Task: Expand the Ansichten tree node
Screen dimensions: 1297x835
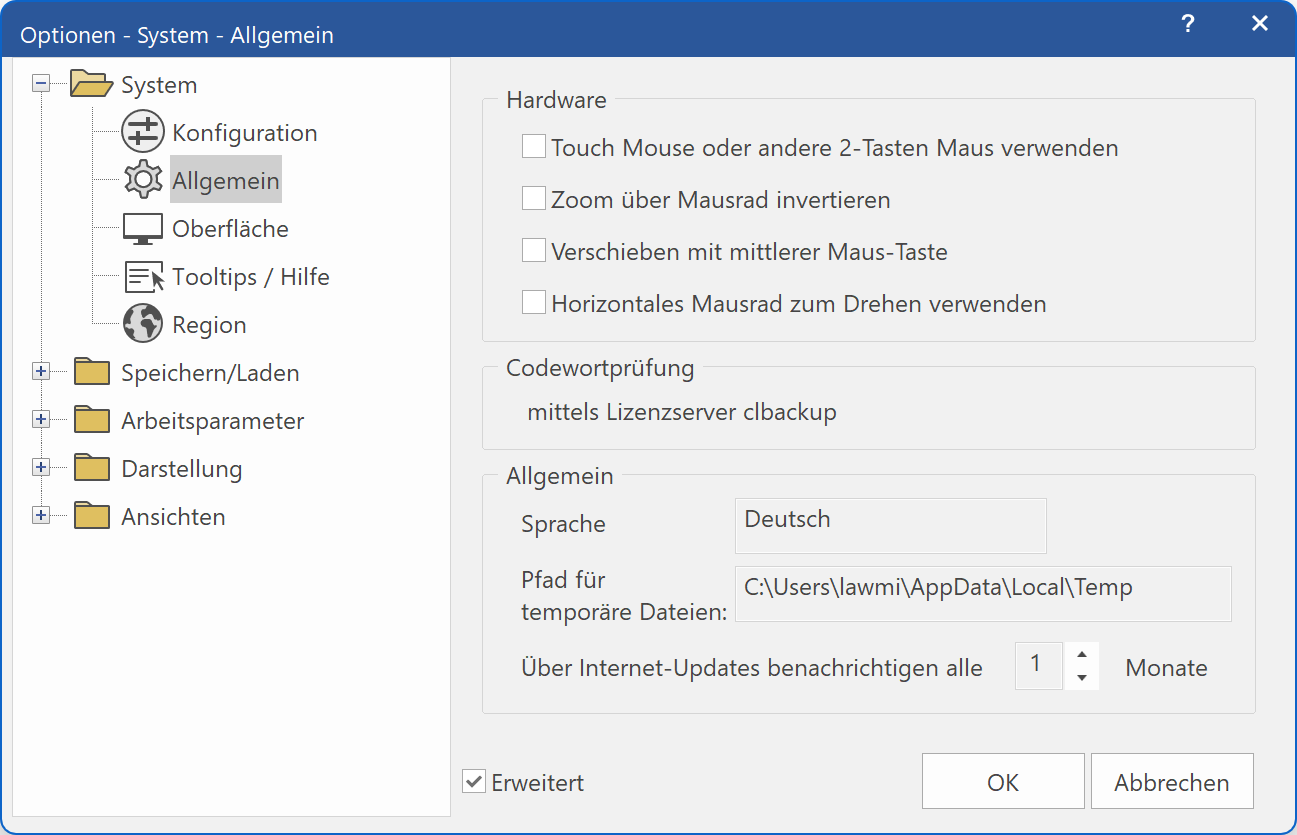Action: (x=41, y=516)
